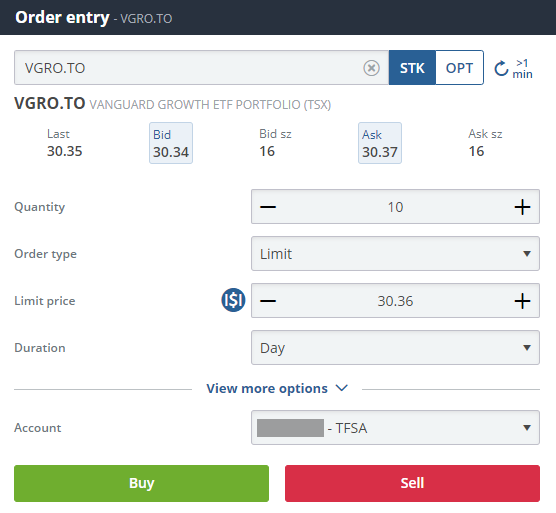556x513 pixels.
Task: Use the Bid 30.34 price box
Action: pyautogui.click(x=171, y=143)
